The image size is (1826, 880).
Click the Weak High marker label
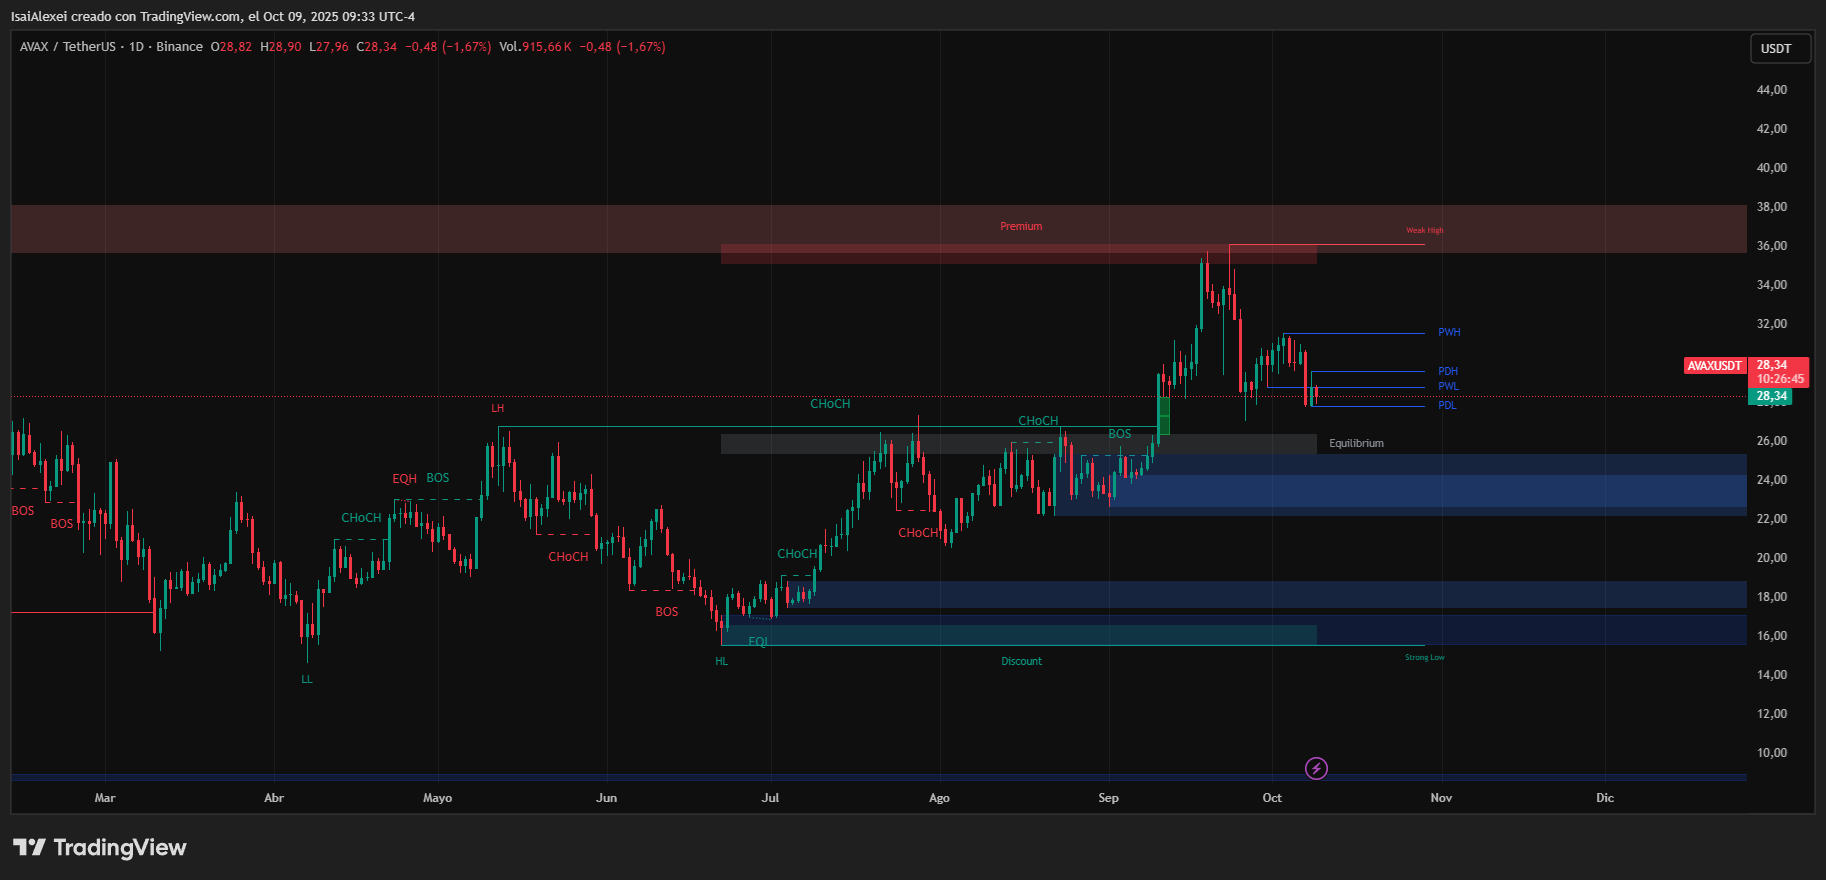(x=1424, y=231)
